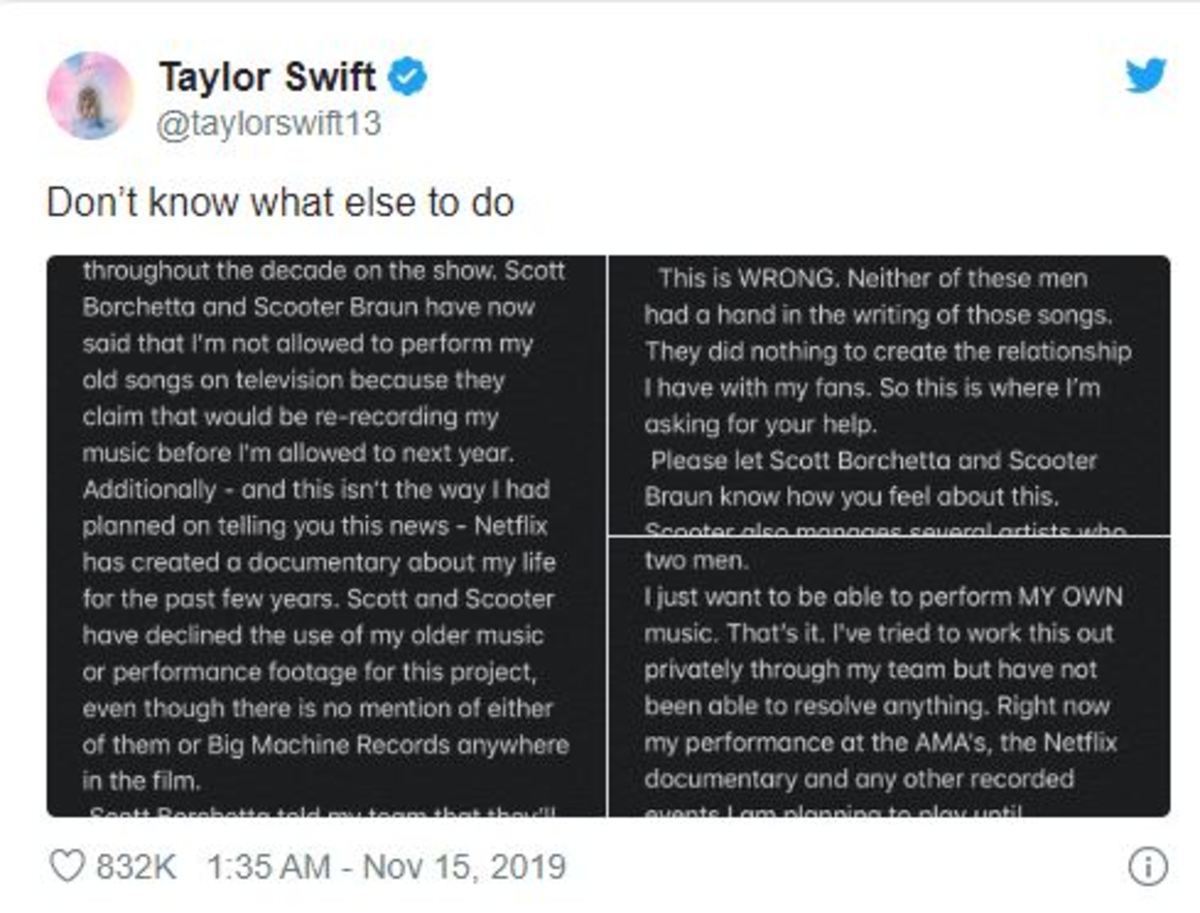Image resolution: width=1200 pixels, height=913 pixels.
Task: Click the blue verified badge
Action: click(x=408, y=76)
